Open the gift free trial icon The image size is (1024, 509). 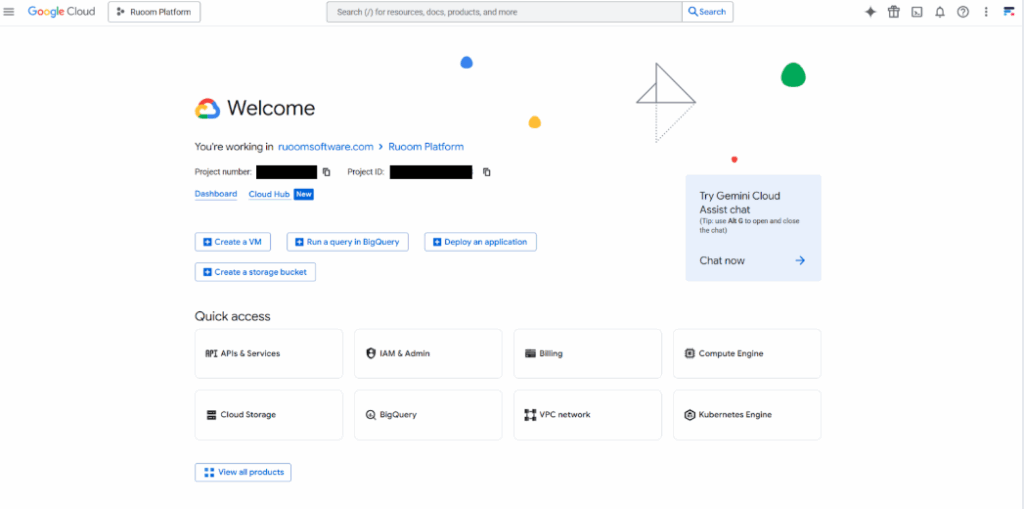click(893, 12)
